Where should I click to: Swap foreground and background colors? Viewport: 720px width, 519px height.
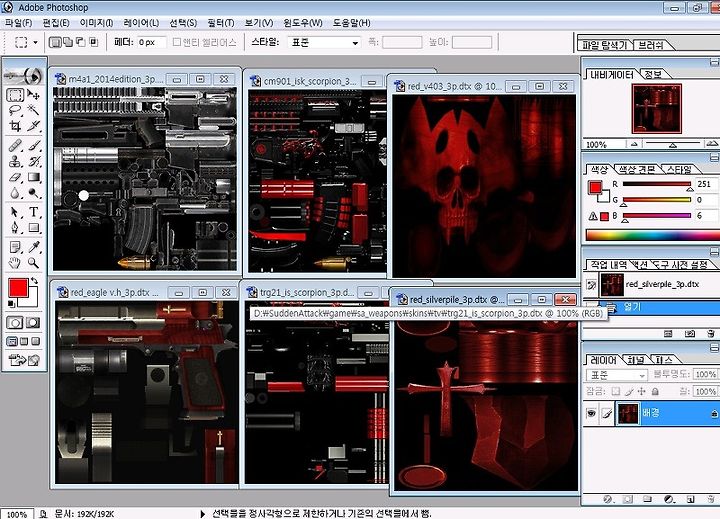click(x=34, y=281)
